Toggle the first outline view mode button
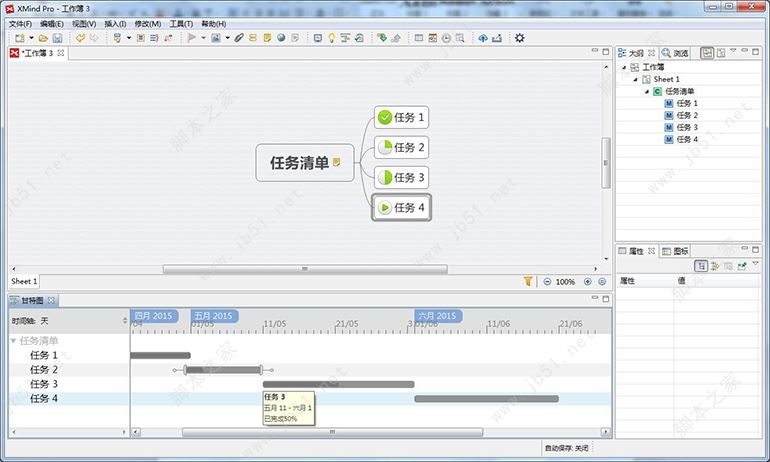Image resolution: width=770 pixels, height=462 pixels. click(x=707, y=53)
